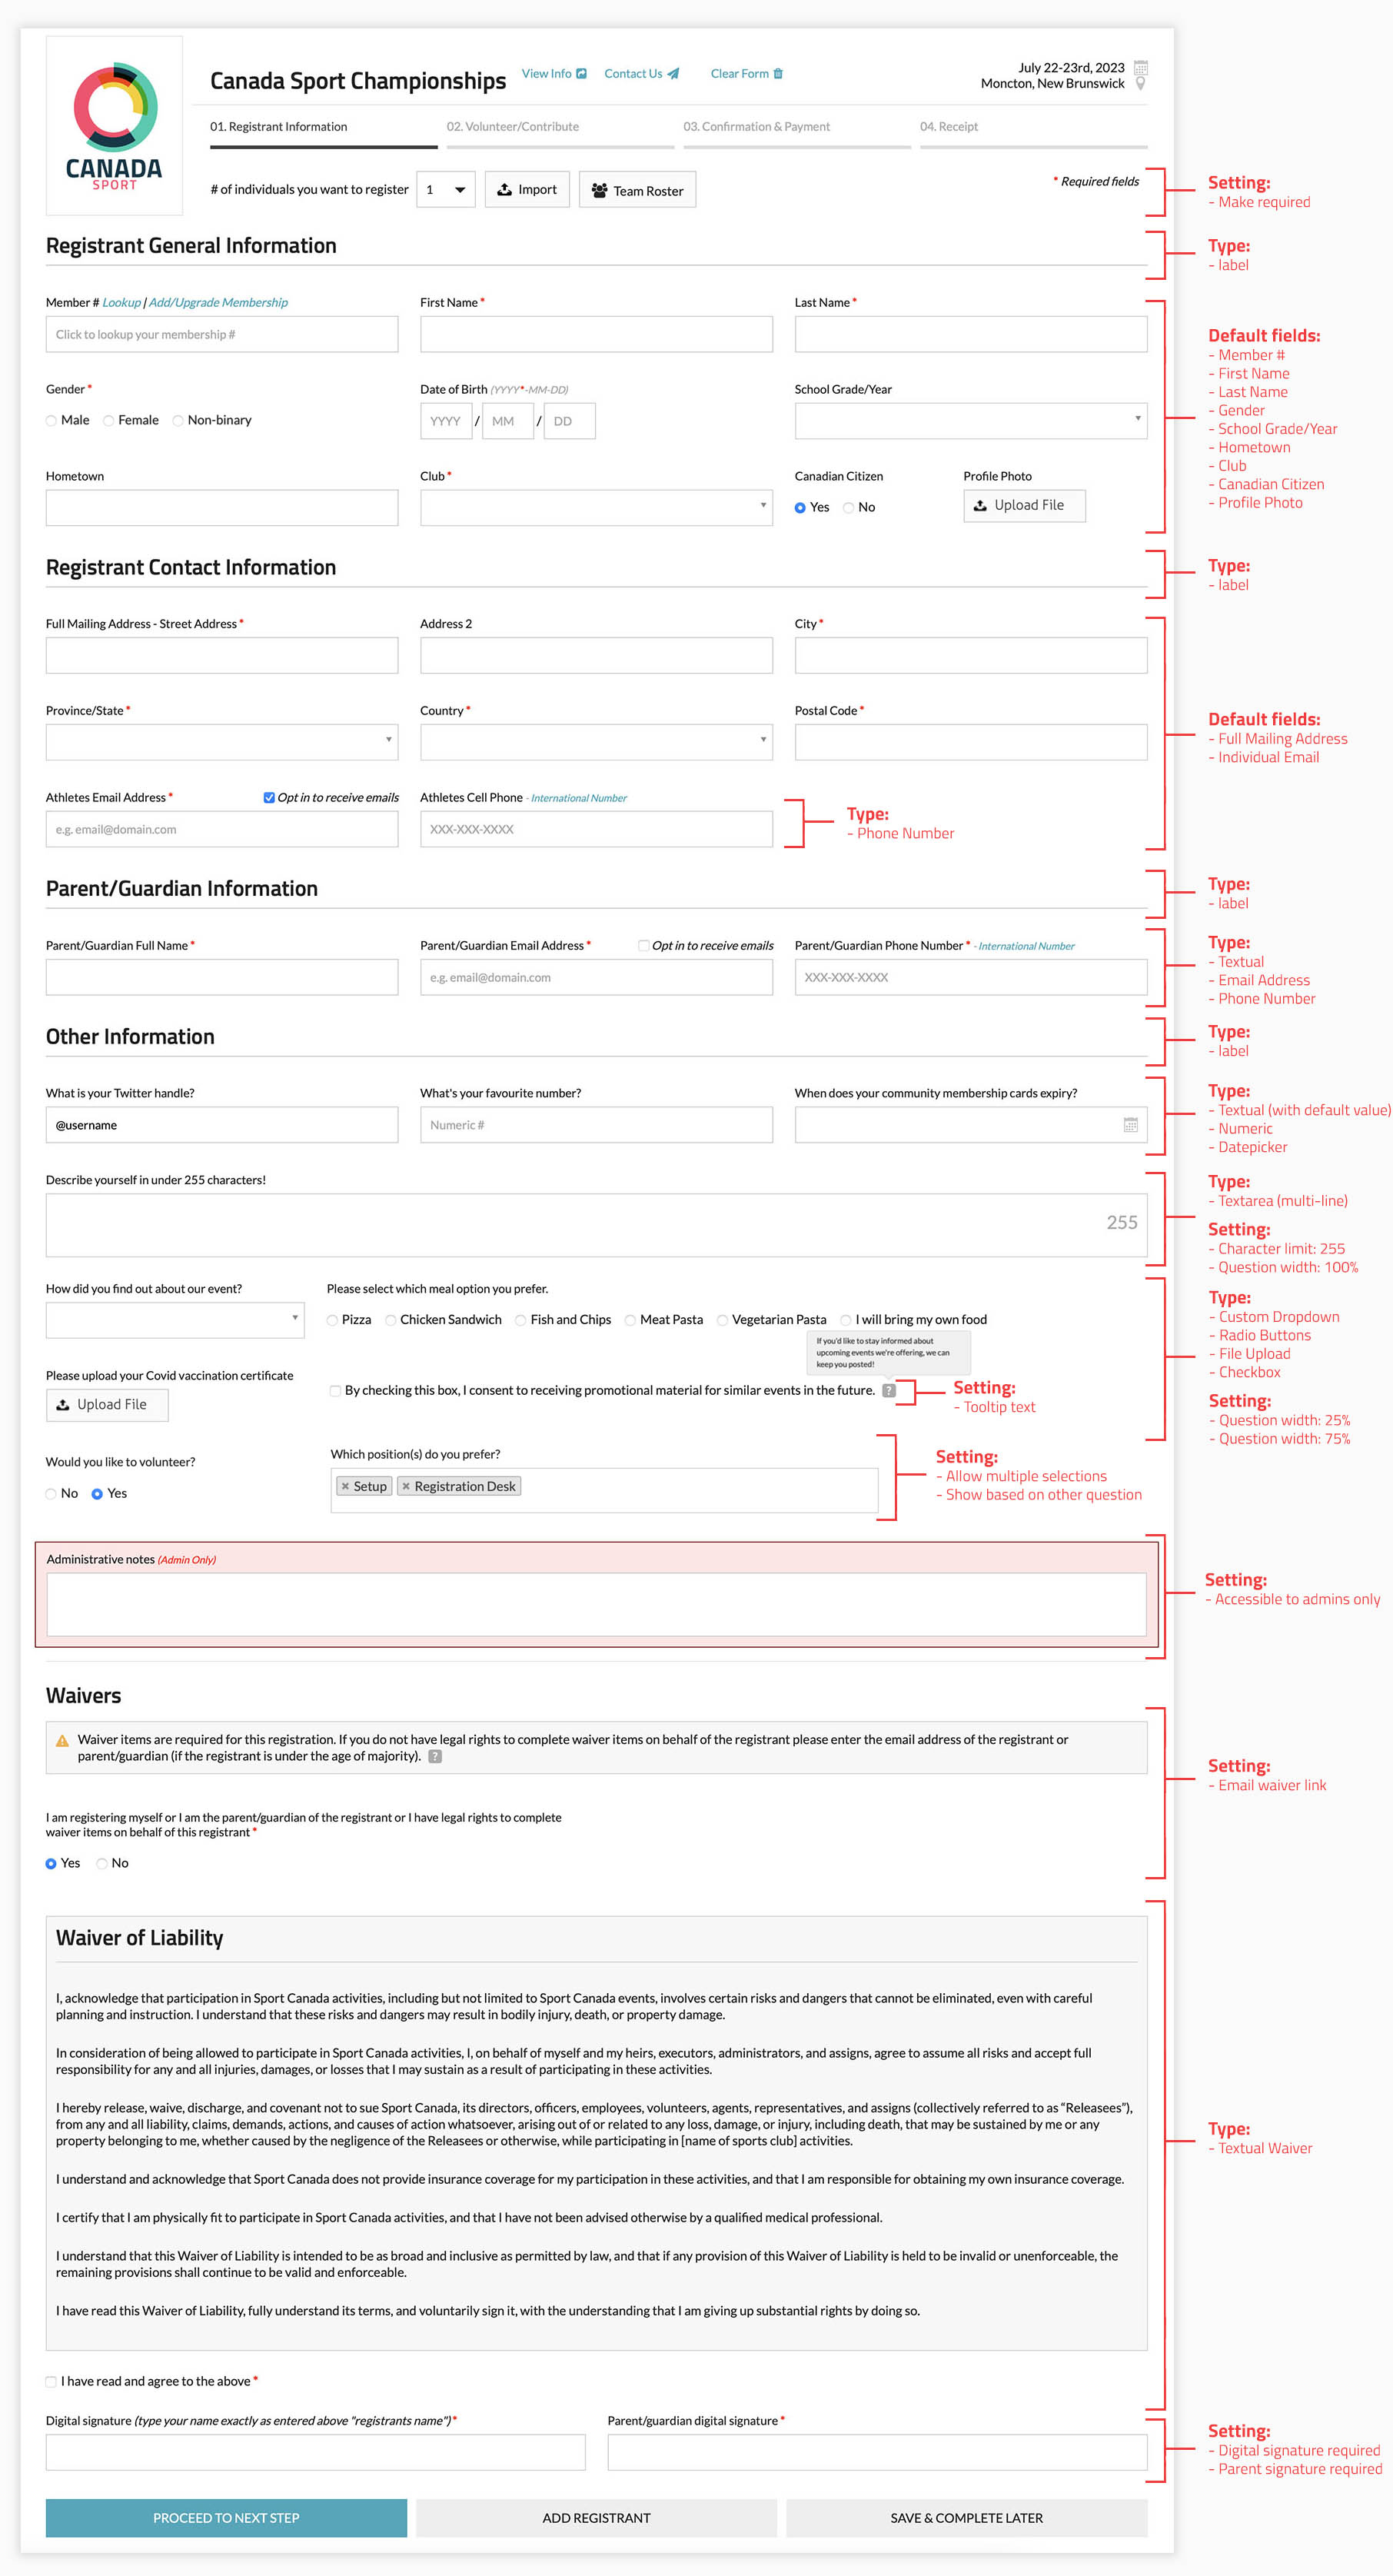Image resolution: width=1393 pixels, height=2576 pixels.
Task: Remove the Setup tag from positions
Action: coord(345,1487)
